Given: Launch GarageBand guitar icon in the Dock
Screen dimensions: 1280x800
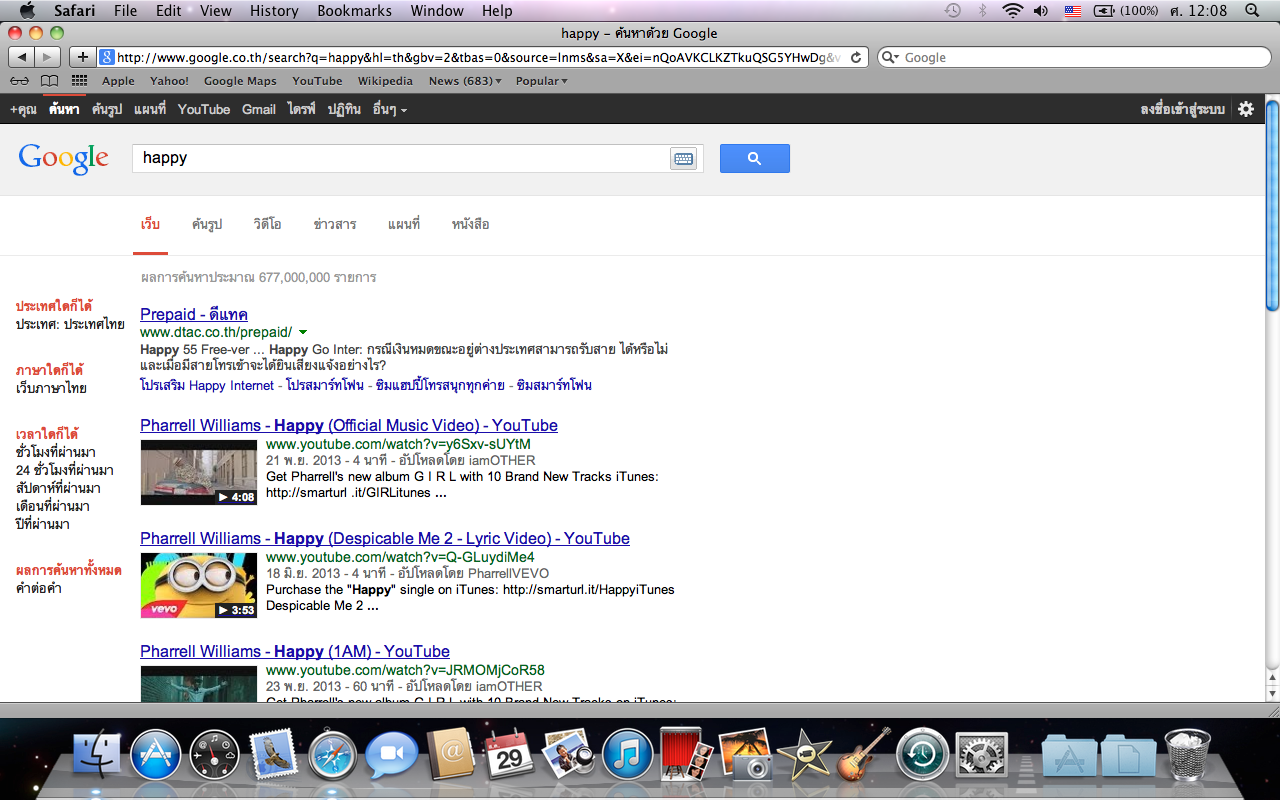Looking at the screenshot, I should point(864,755).
